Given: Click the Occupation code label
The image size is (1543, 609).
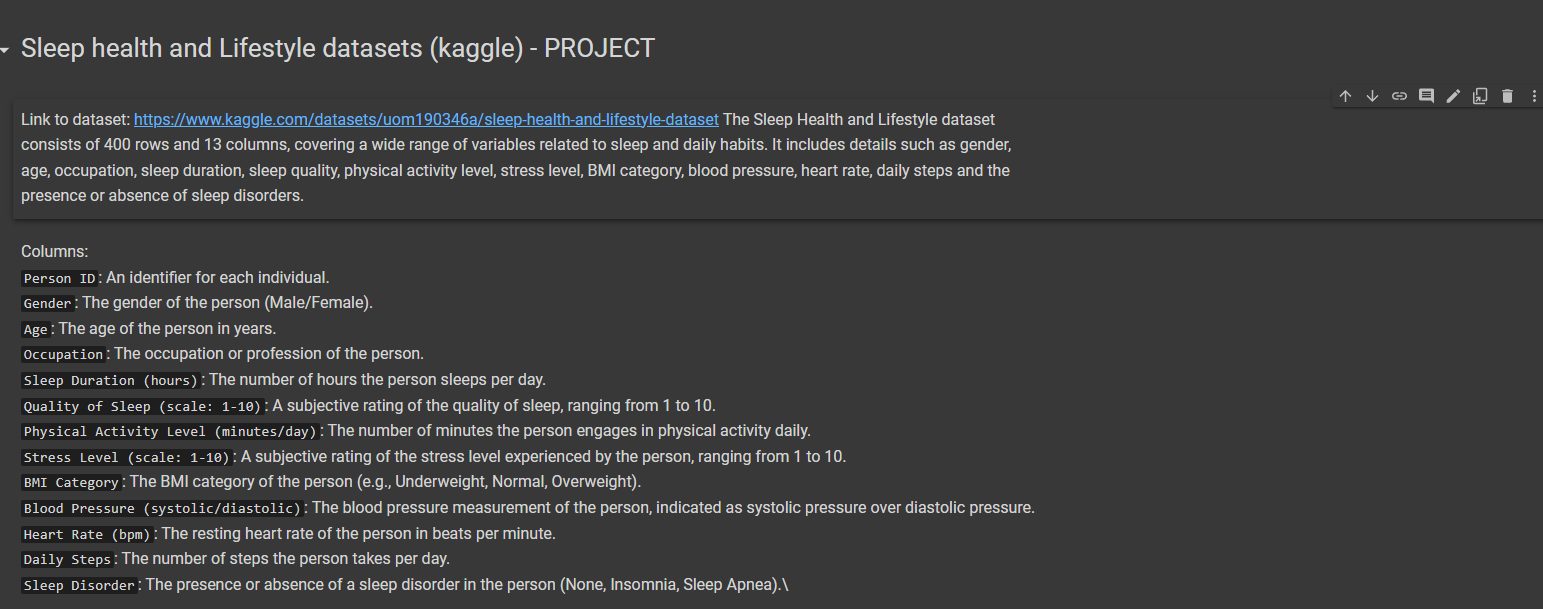Looking at the screenshot, I should 63,354.
